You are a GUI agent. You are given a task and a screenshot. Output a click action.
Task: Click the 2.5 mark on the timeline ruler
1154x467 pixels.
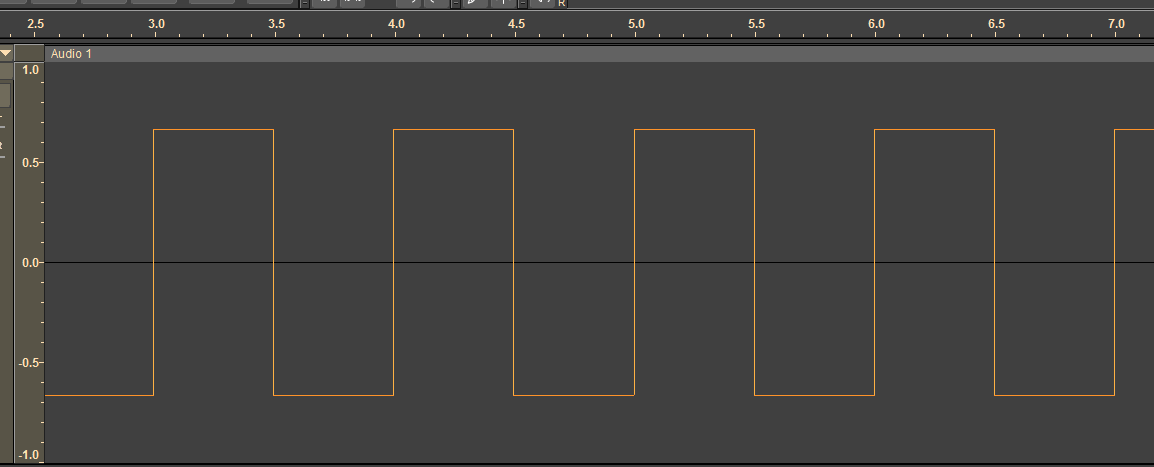point(36,23)
